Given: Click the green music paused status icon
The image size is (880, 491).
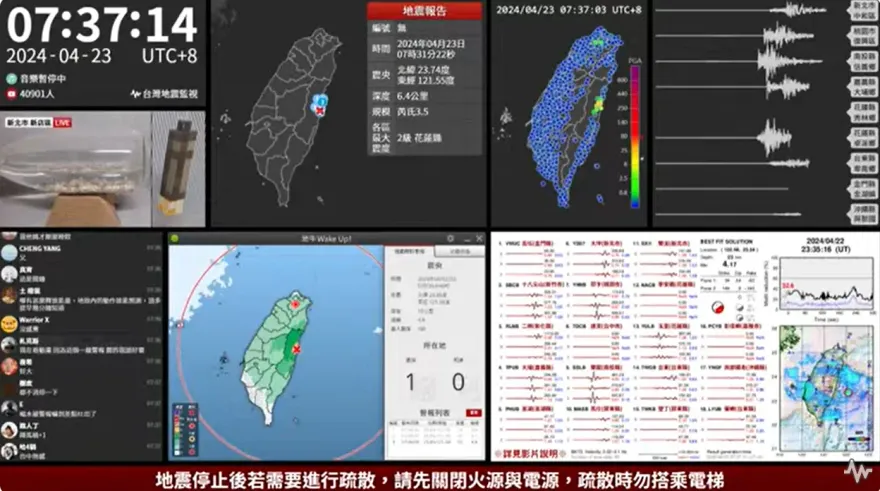Looking at the screenshot, I should point(12,77).
